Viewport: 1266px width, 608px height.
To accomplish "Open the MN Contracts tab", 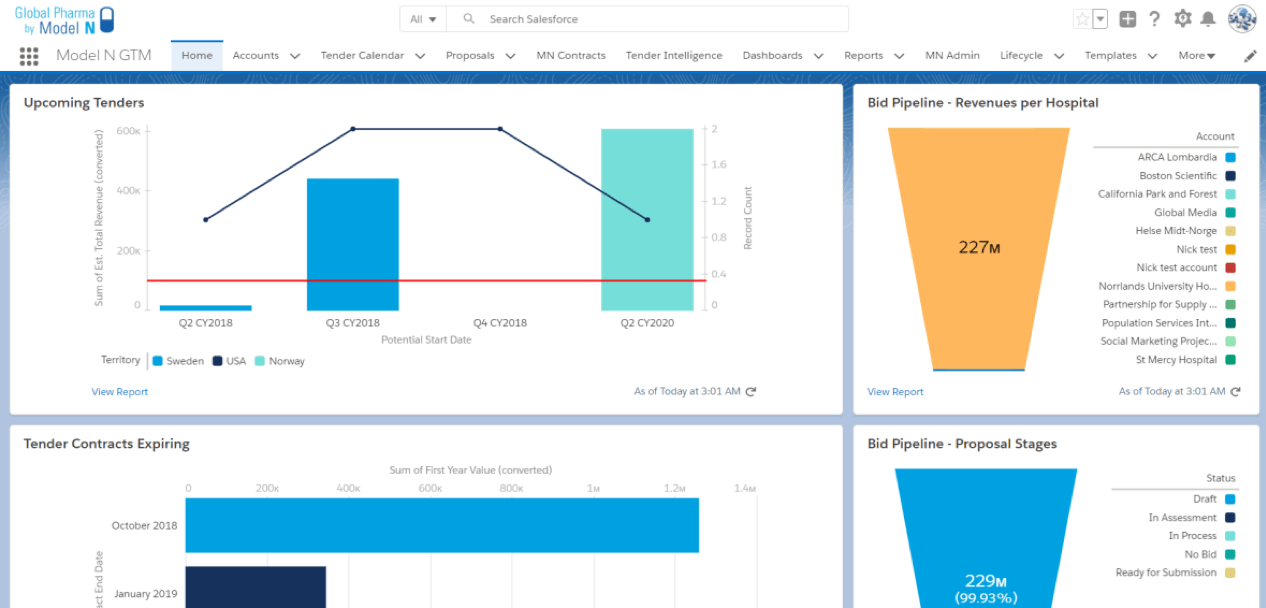I will 571,56.
